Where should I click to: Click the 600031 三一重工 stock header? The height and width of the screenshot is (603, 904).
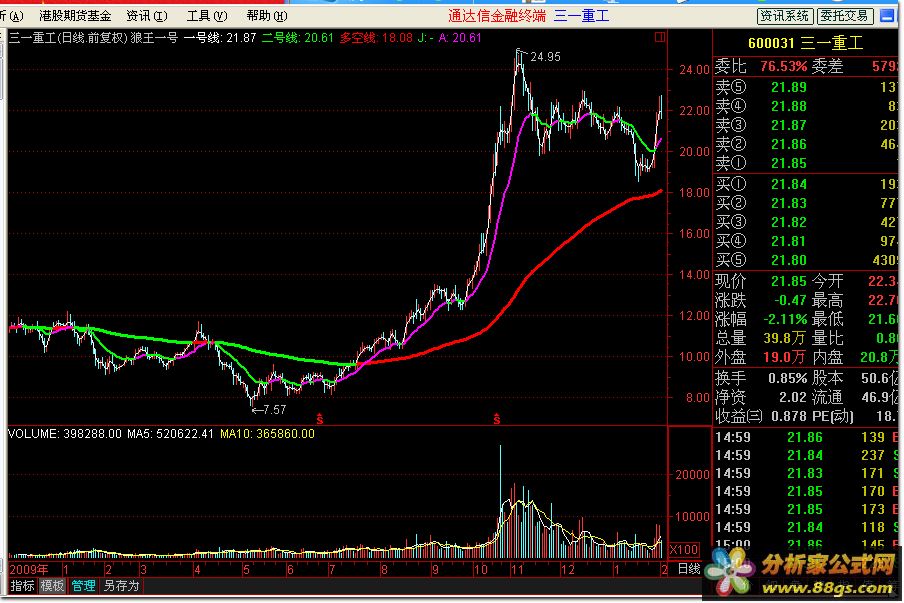805,43
